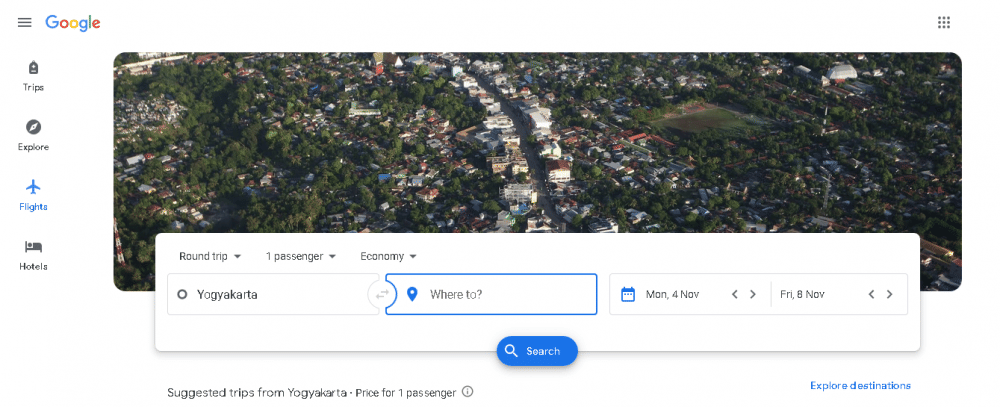1000x407 pixels.
Task: Expand the Economy class dropdown
Action: click(x=388, y=256)
